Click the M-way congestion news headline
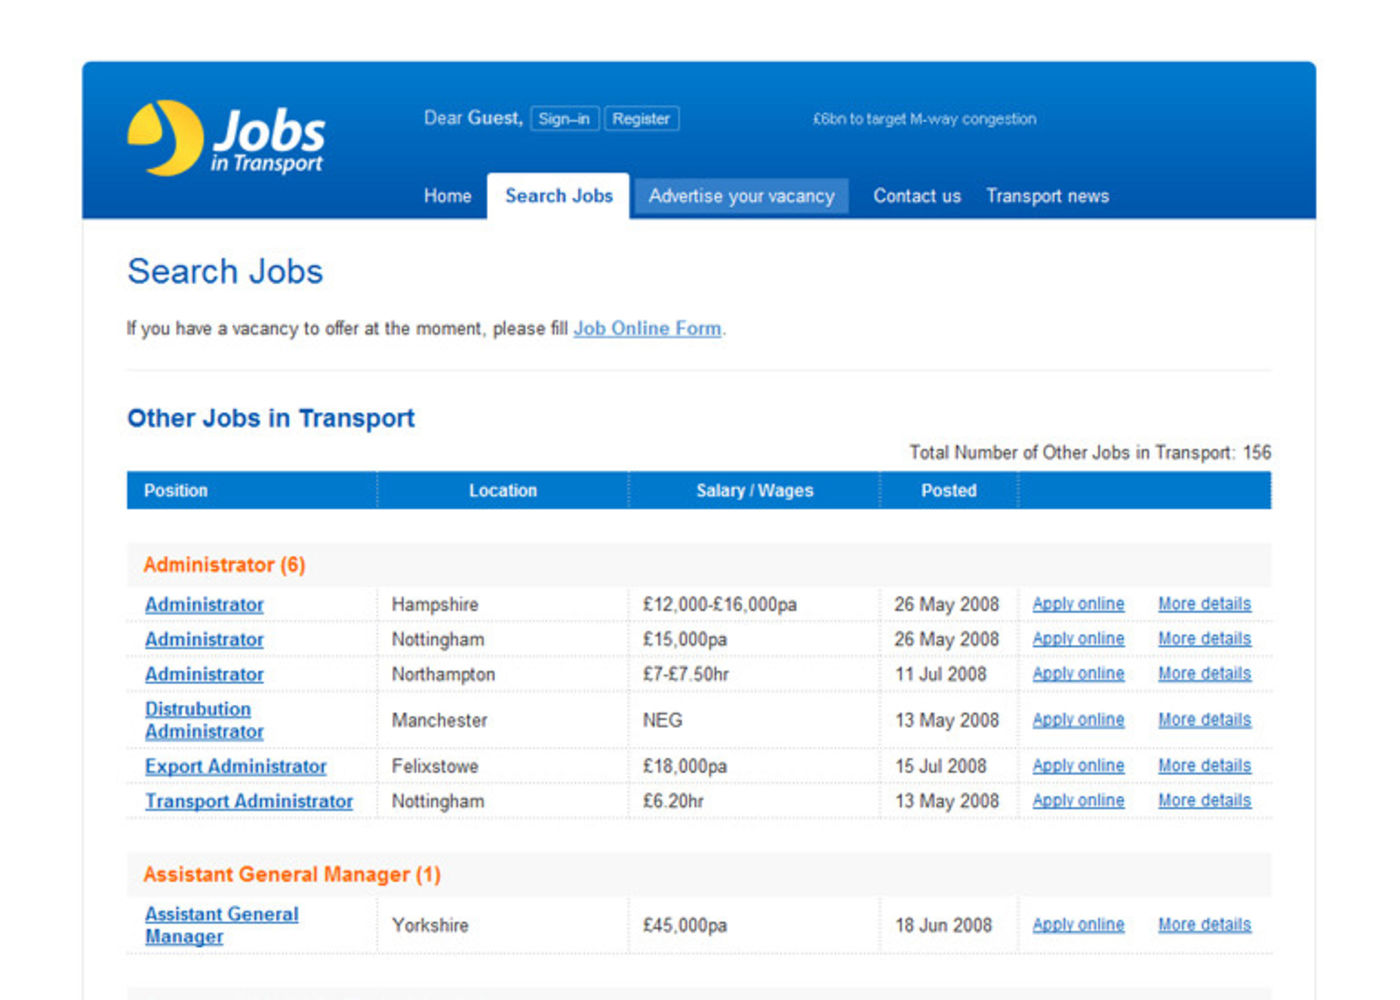1400x1000 pixels. [x=924, y=119]
